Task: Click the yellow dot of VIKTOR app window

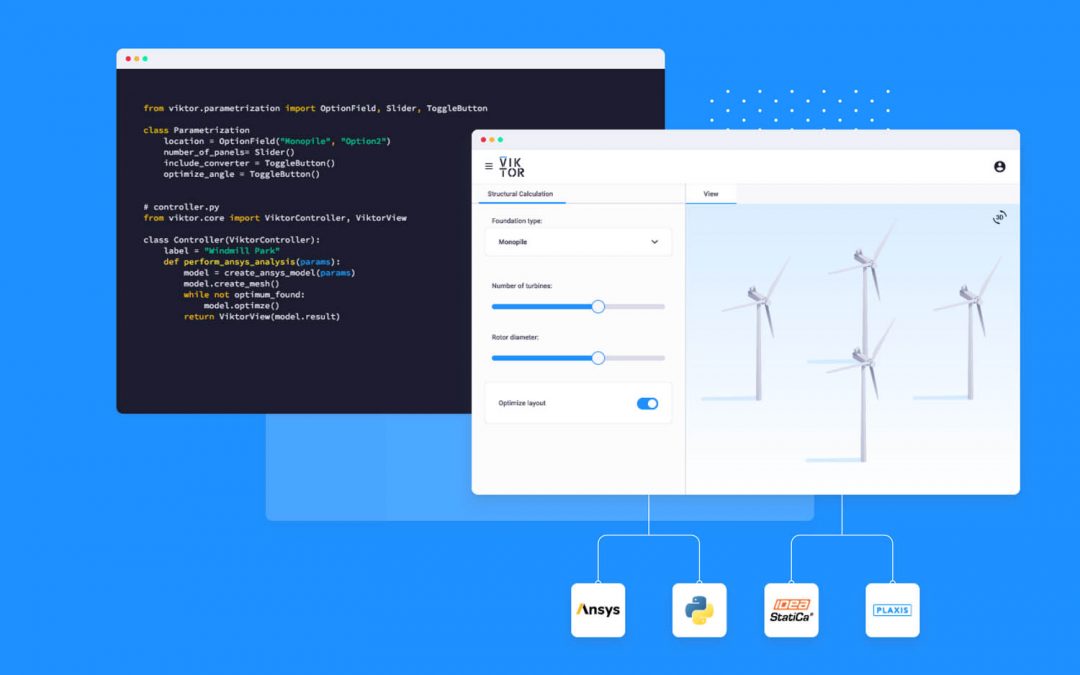Action: (492, 140)
